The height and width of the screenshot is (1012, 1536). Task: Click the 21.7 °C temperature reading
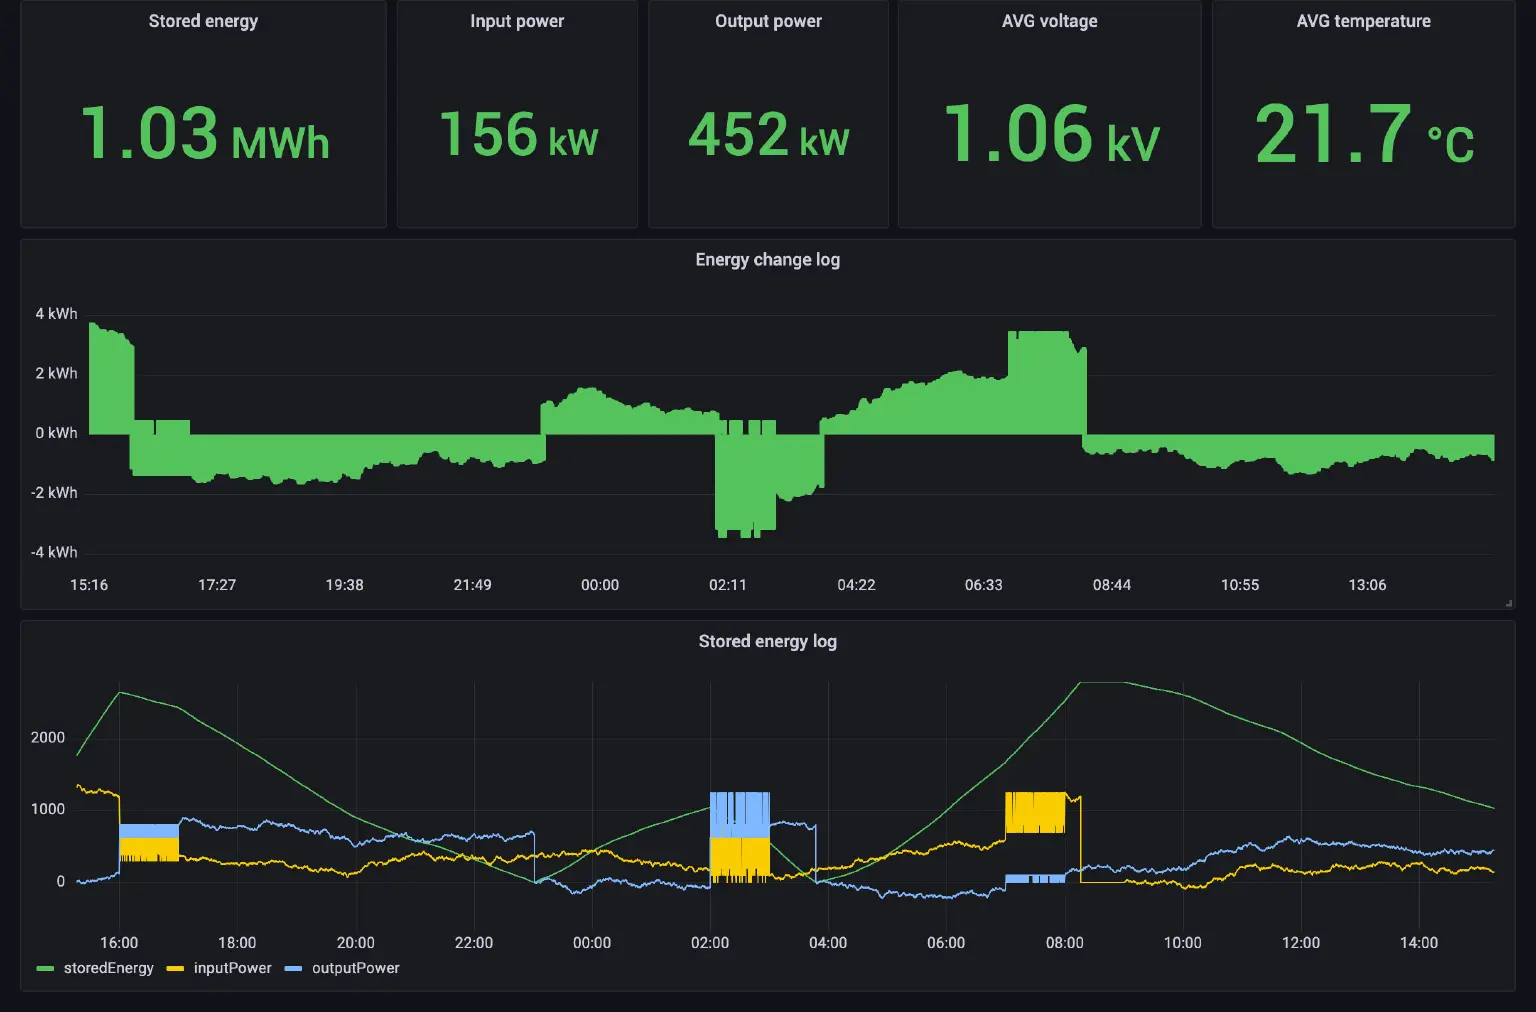pyautogui.click(x=1364, y=135)
